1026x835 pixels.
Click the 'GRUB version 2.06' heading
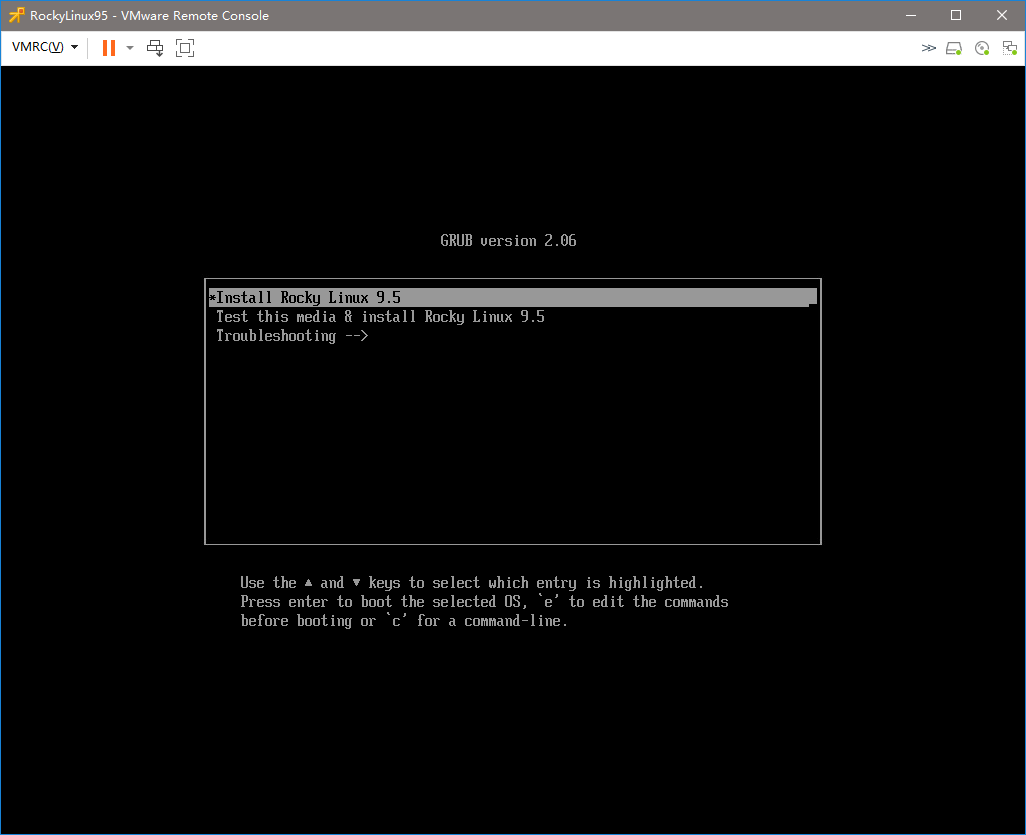pos(508,241)
